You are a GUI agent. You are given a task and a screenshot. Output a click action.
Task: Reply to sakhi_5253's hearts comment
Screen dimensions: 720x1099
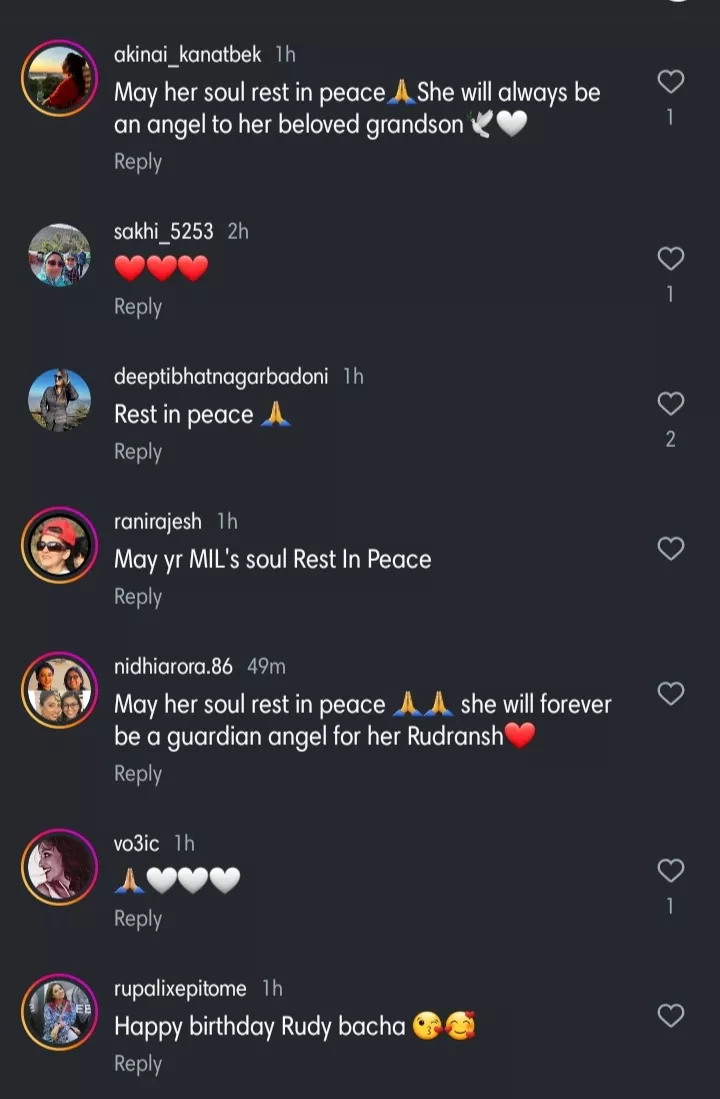pyautogui.click(x=138, y=307)
